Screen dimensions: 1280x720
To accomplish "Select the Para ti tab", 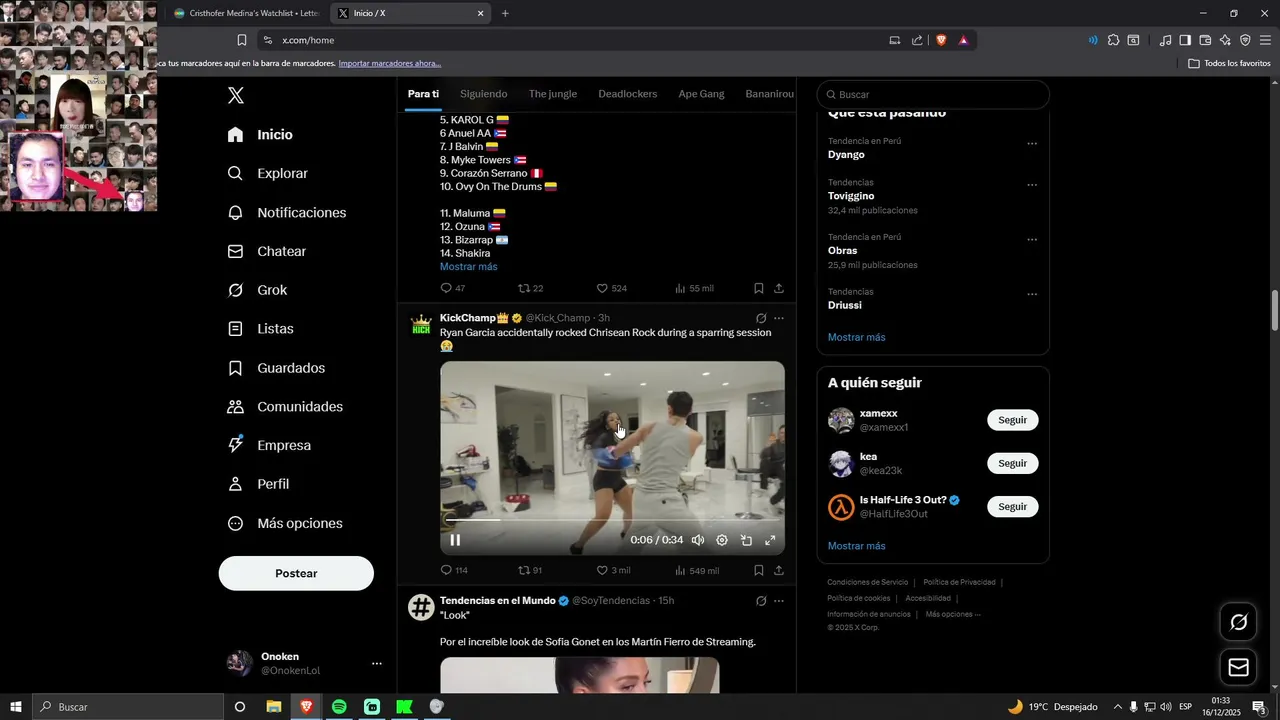I will pyautogui.click(x=423, y=94).
